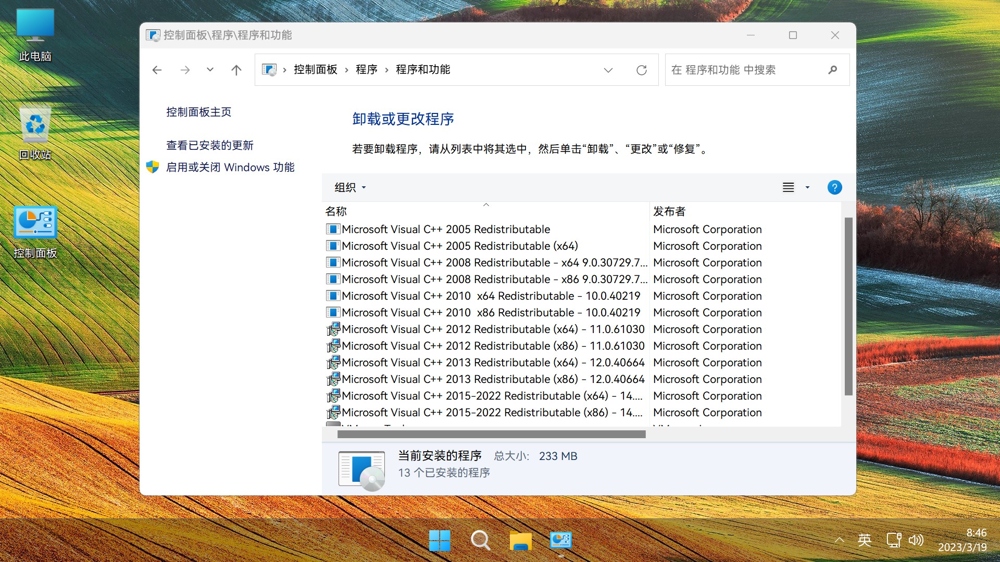
Task: Click the Up one level arrow
Action: pyautogui.click(x=236, y=70)
